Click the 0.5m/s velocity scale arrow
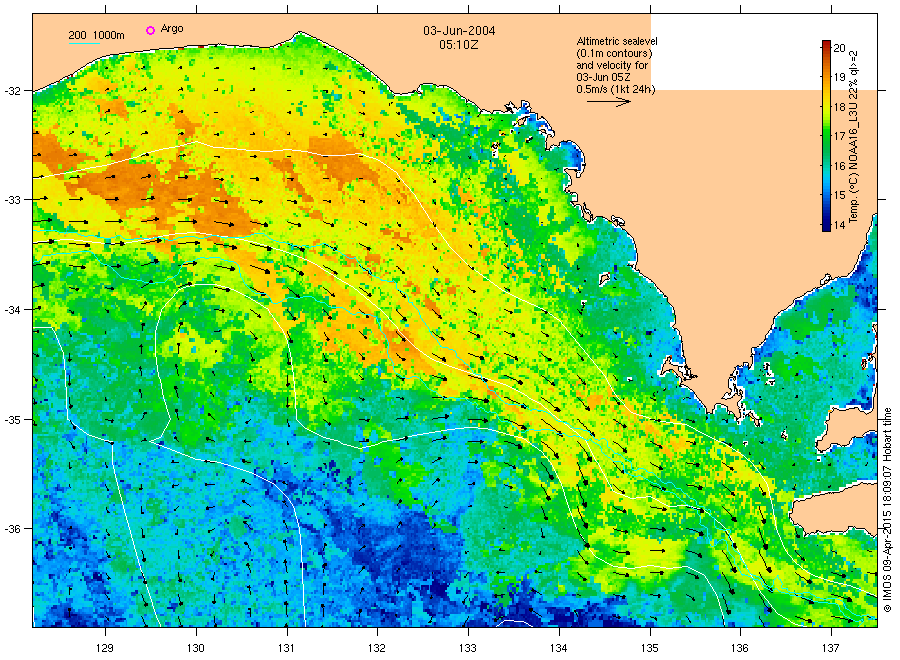The height and width of the screenshot is (660, 900). (609, 102)
